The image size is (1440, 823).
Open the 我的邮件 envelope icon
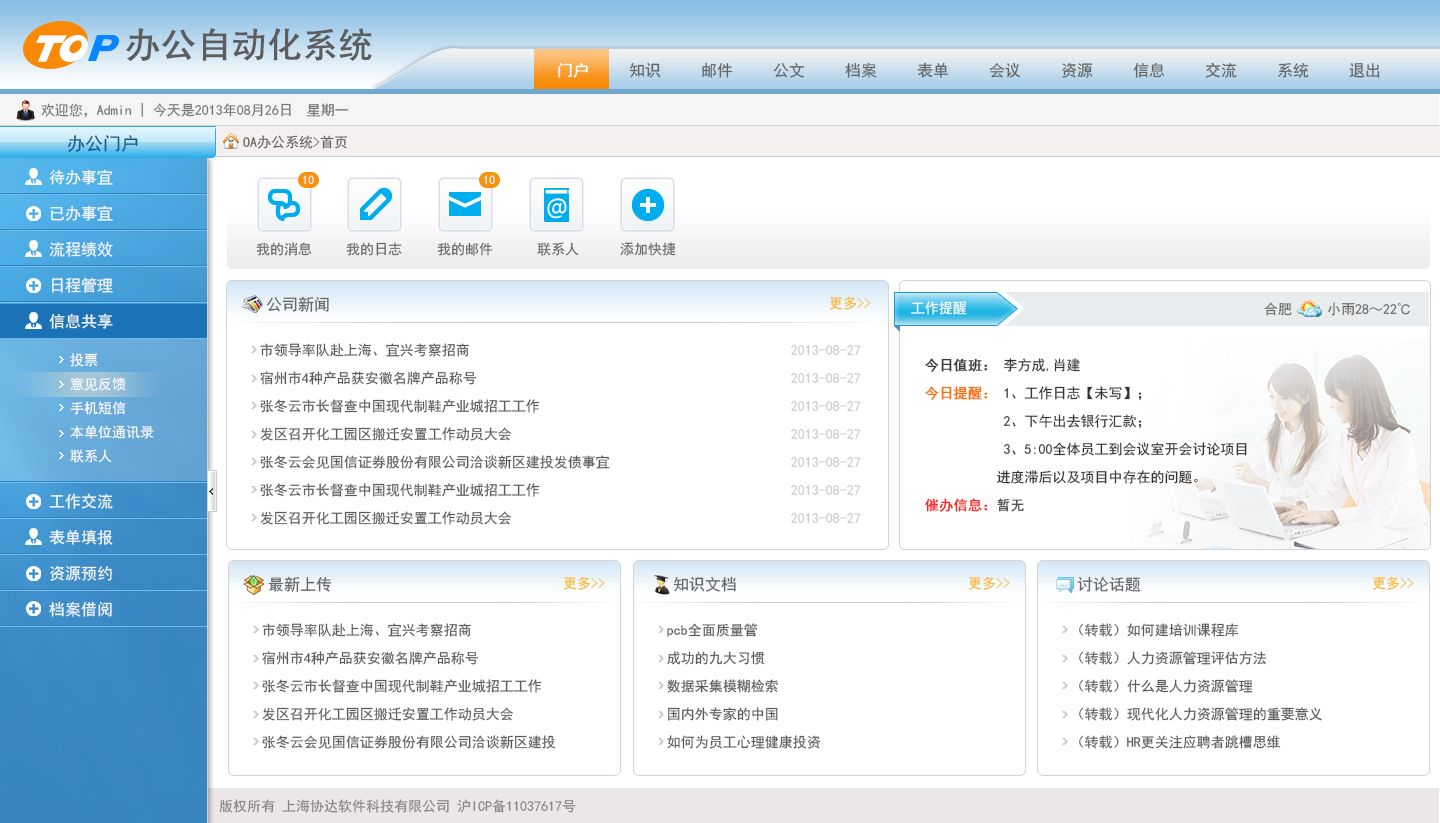[465, 205]
